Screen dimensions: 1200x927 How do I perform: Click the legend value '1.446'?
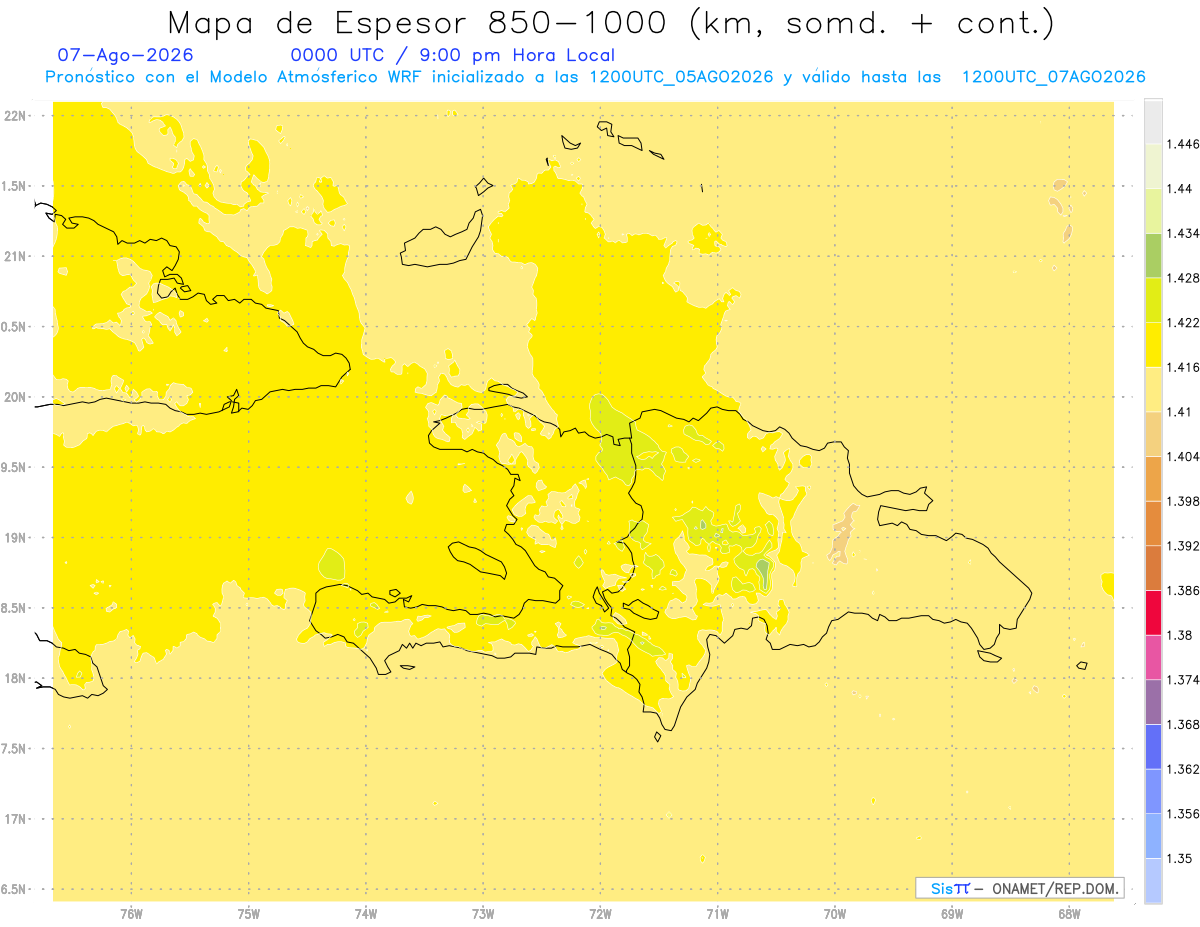[x=1184, y=144]
